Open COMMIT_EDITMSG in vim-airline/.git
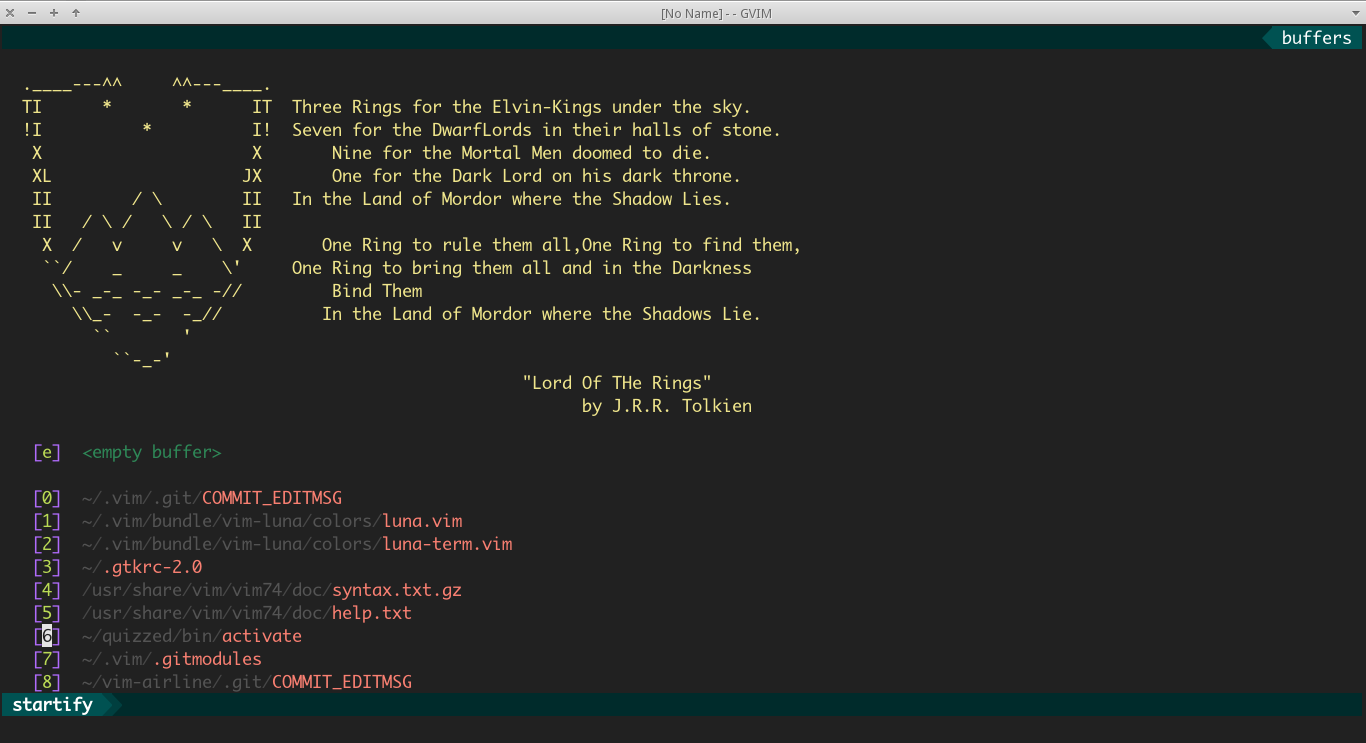 247,682
